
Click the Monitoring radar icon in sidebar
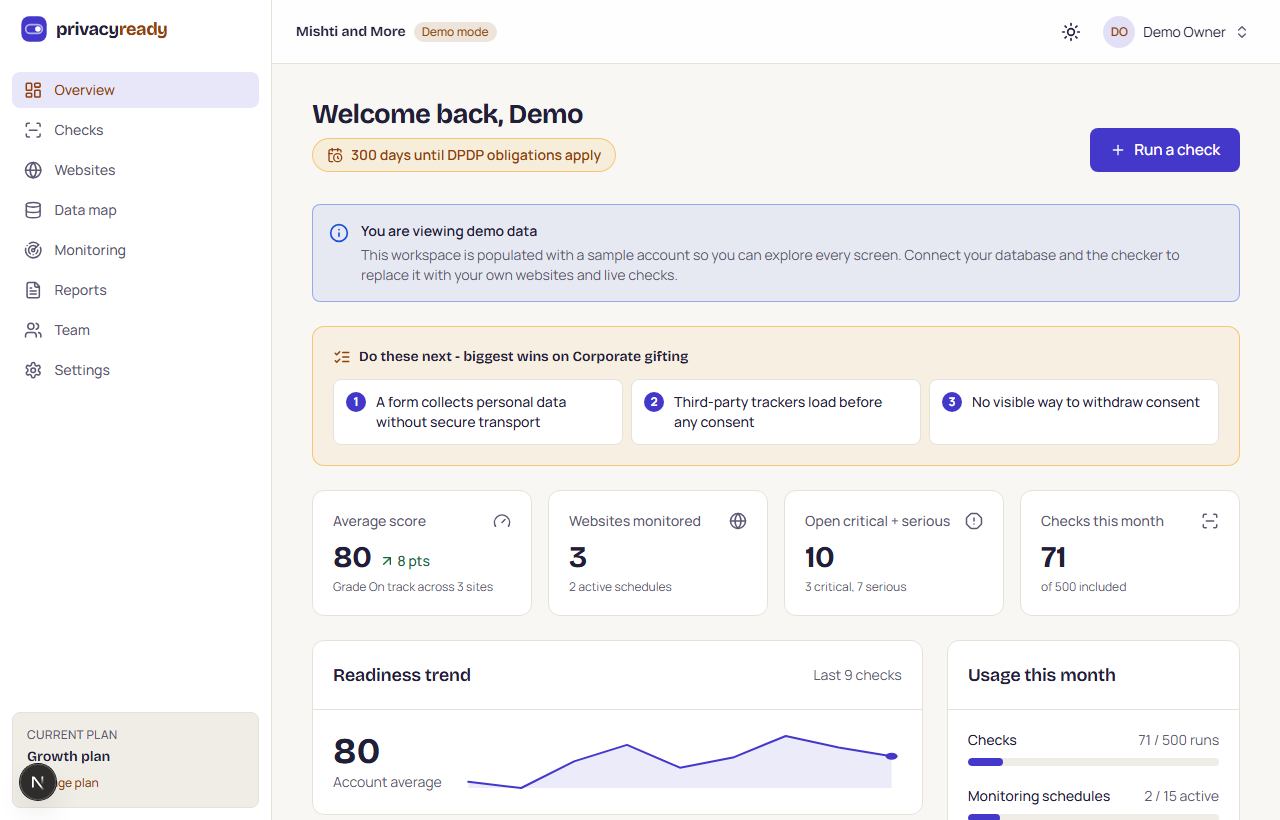[x=33, y=250]
